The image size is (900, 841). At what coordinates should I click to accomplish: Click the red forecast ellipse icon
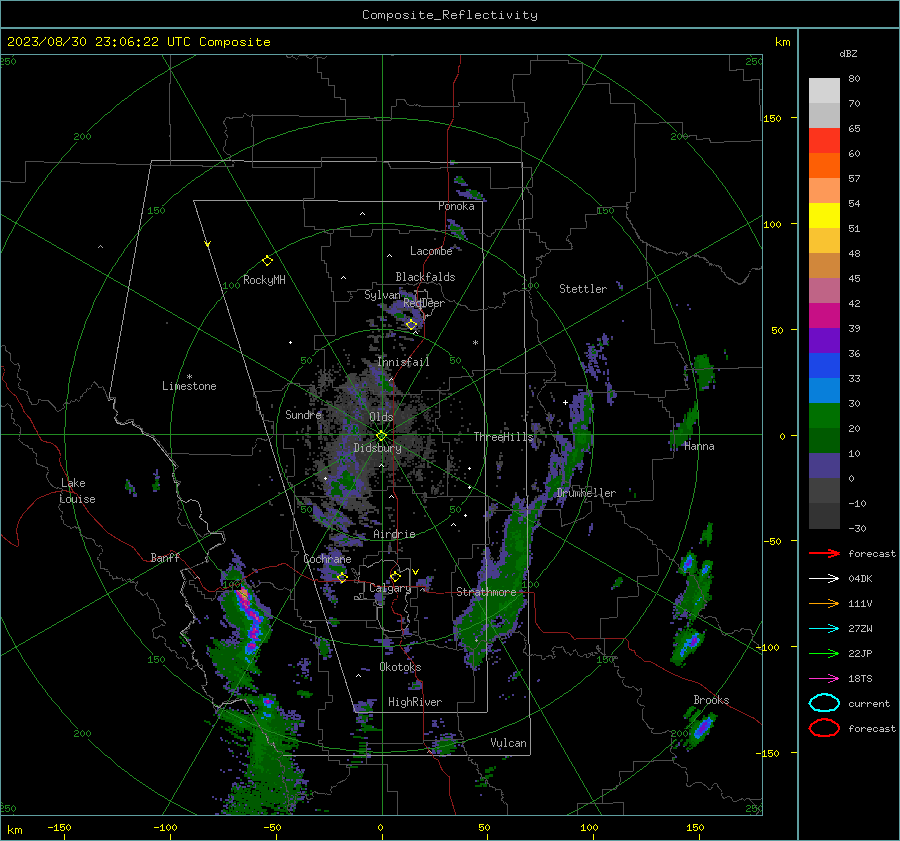pyautogui.click(x=824, y=728)
